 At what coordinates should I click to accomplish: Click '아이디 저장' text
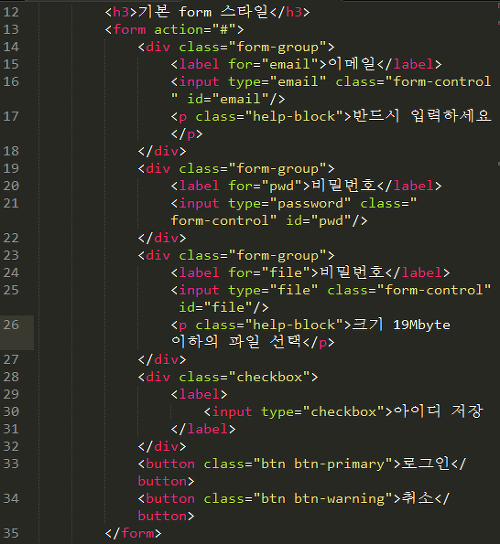coord(438,411)
